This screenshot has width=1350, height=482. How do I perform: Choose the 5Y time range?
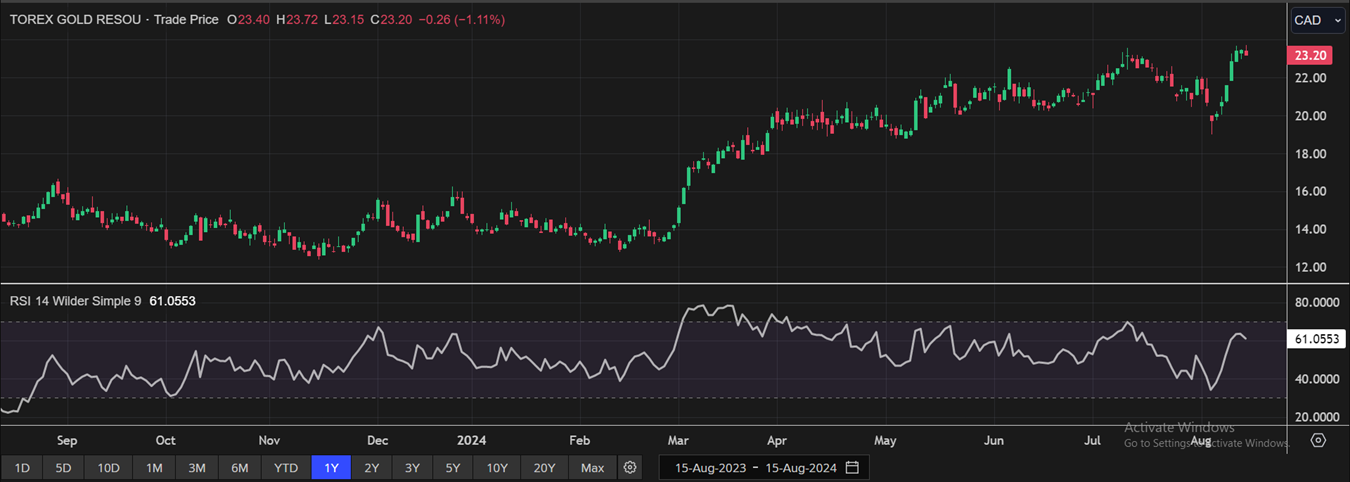pyautogui.click(x=453, y=467)
